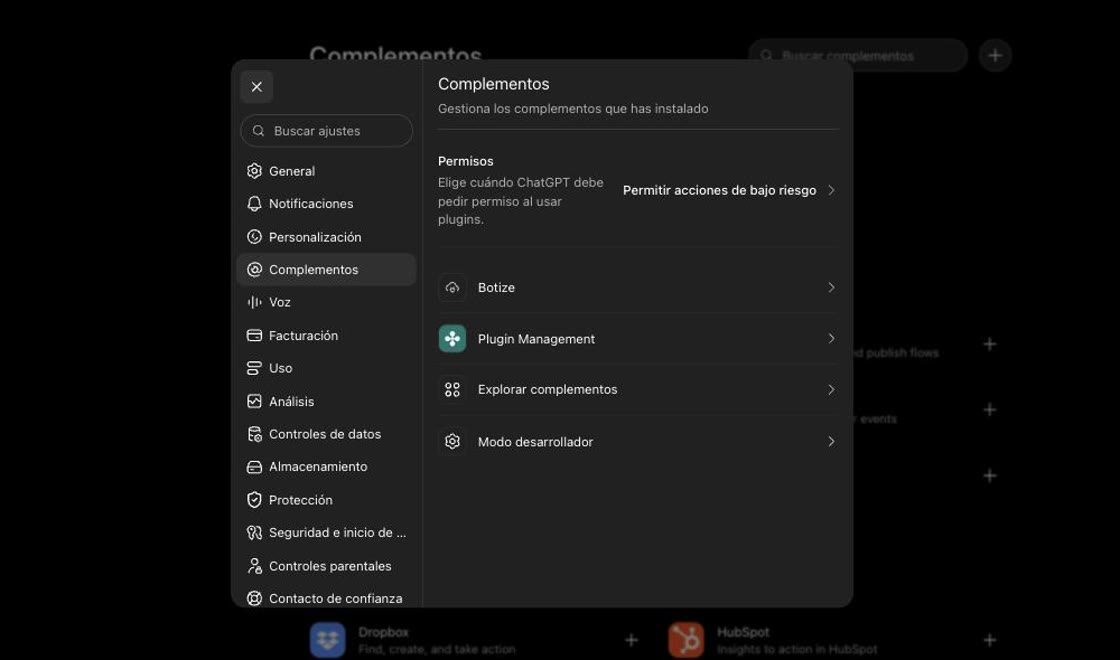Image resolution: width=1120 pixels, height=660 pixels.
Task: Click chevron on Modo desarrollador row
Action: (x=831, y=441)
